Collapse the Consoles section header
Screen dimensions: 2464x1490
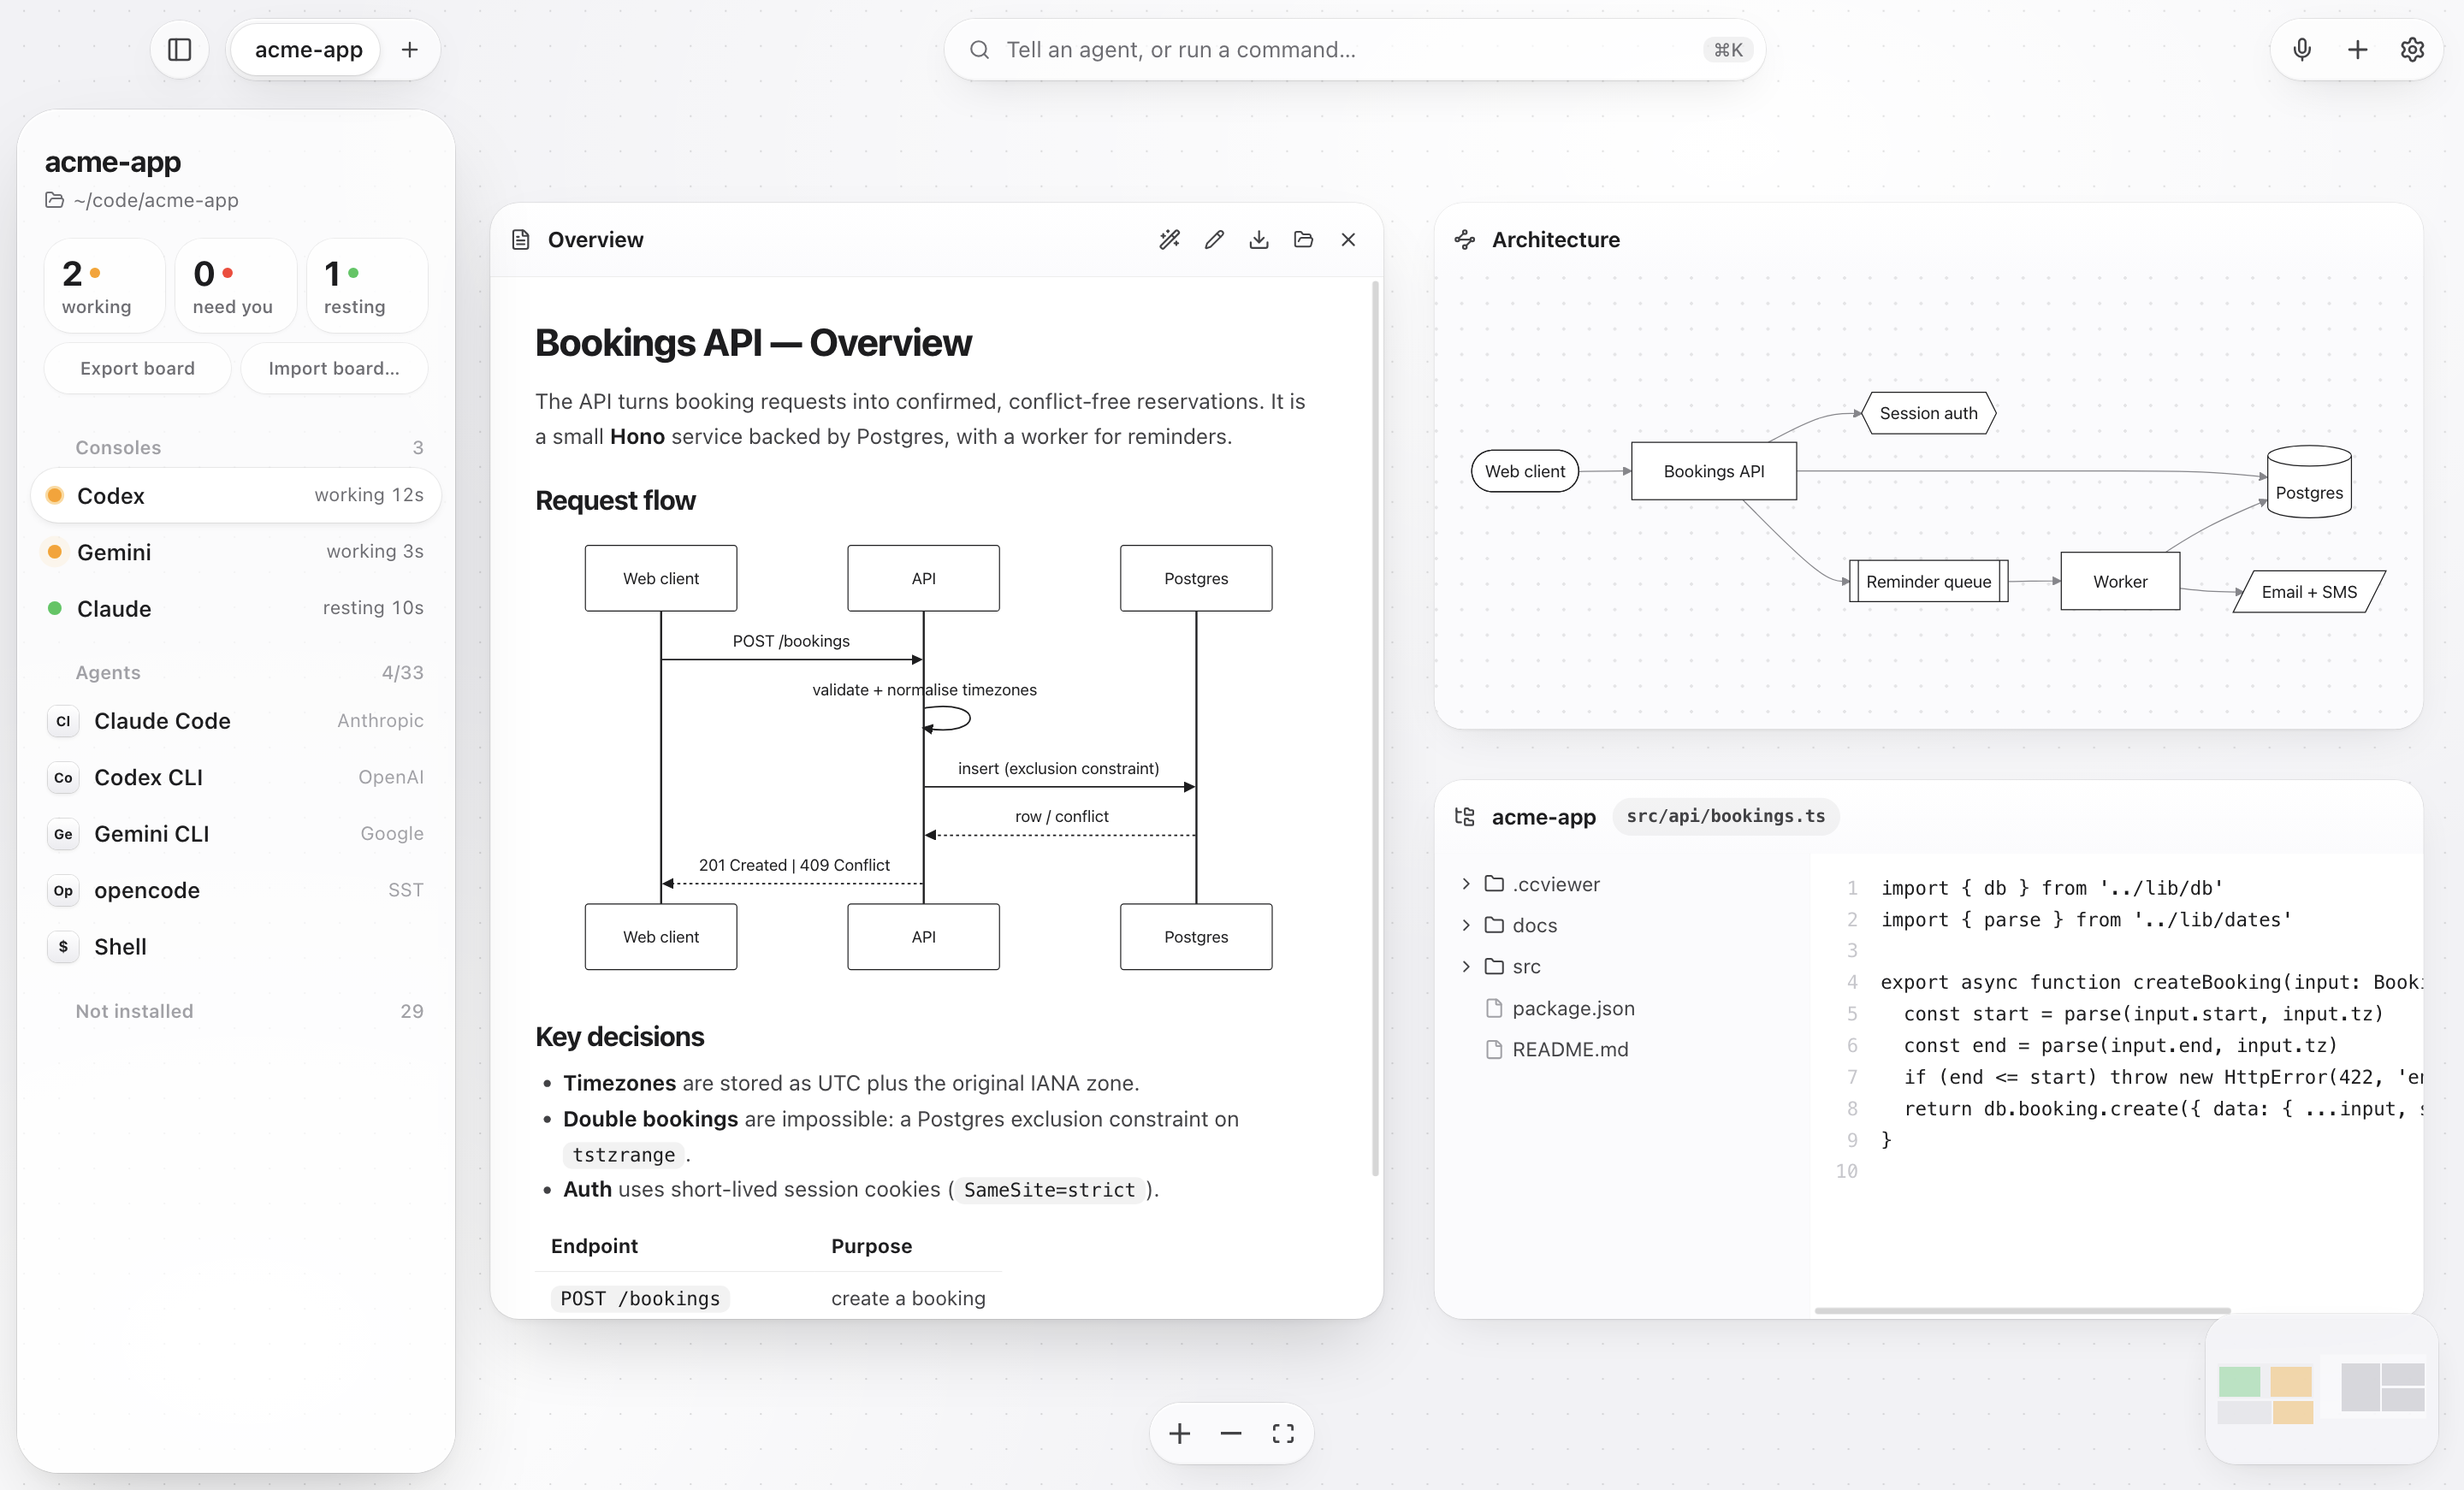coord(236,447)
